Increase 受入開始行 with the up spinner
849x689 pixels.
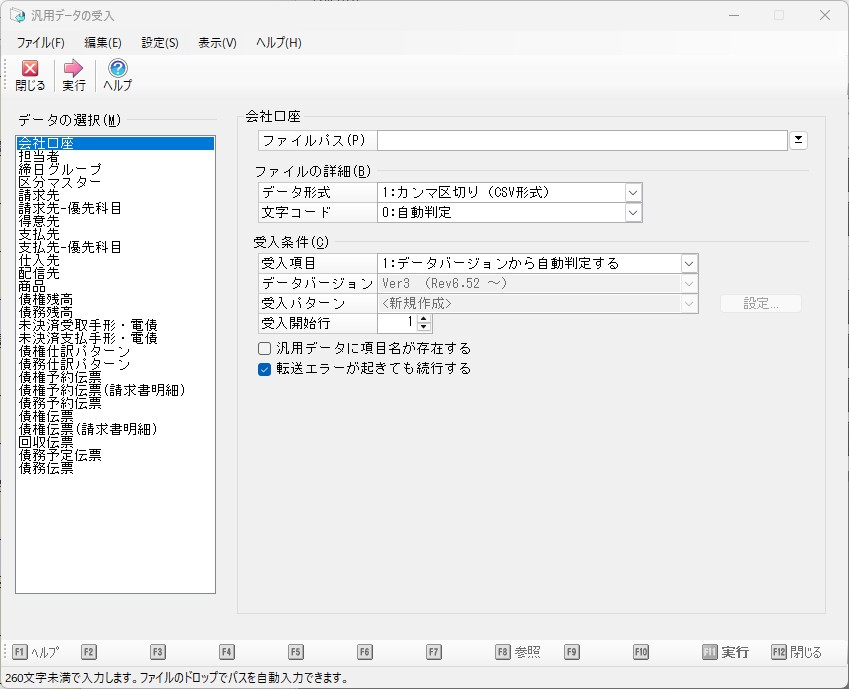(x=424, y=319)
